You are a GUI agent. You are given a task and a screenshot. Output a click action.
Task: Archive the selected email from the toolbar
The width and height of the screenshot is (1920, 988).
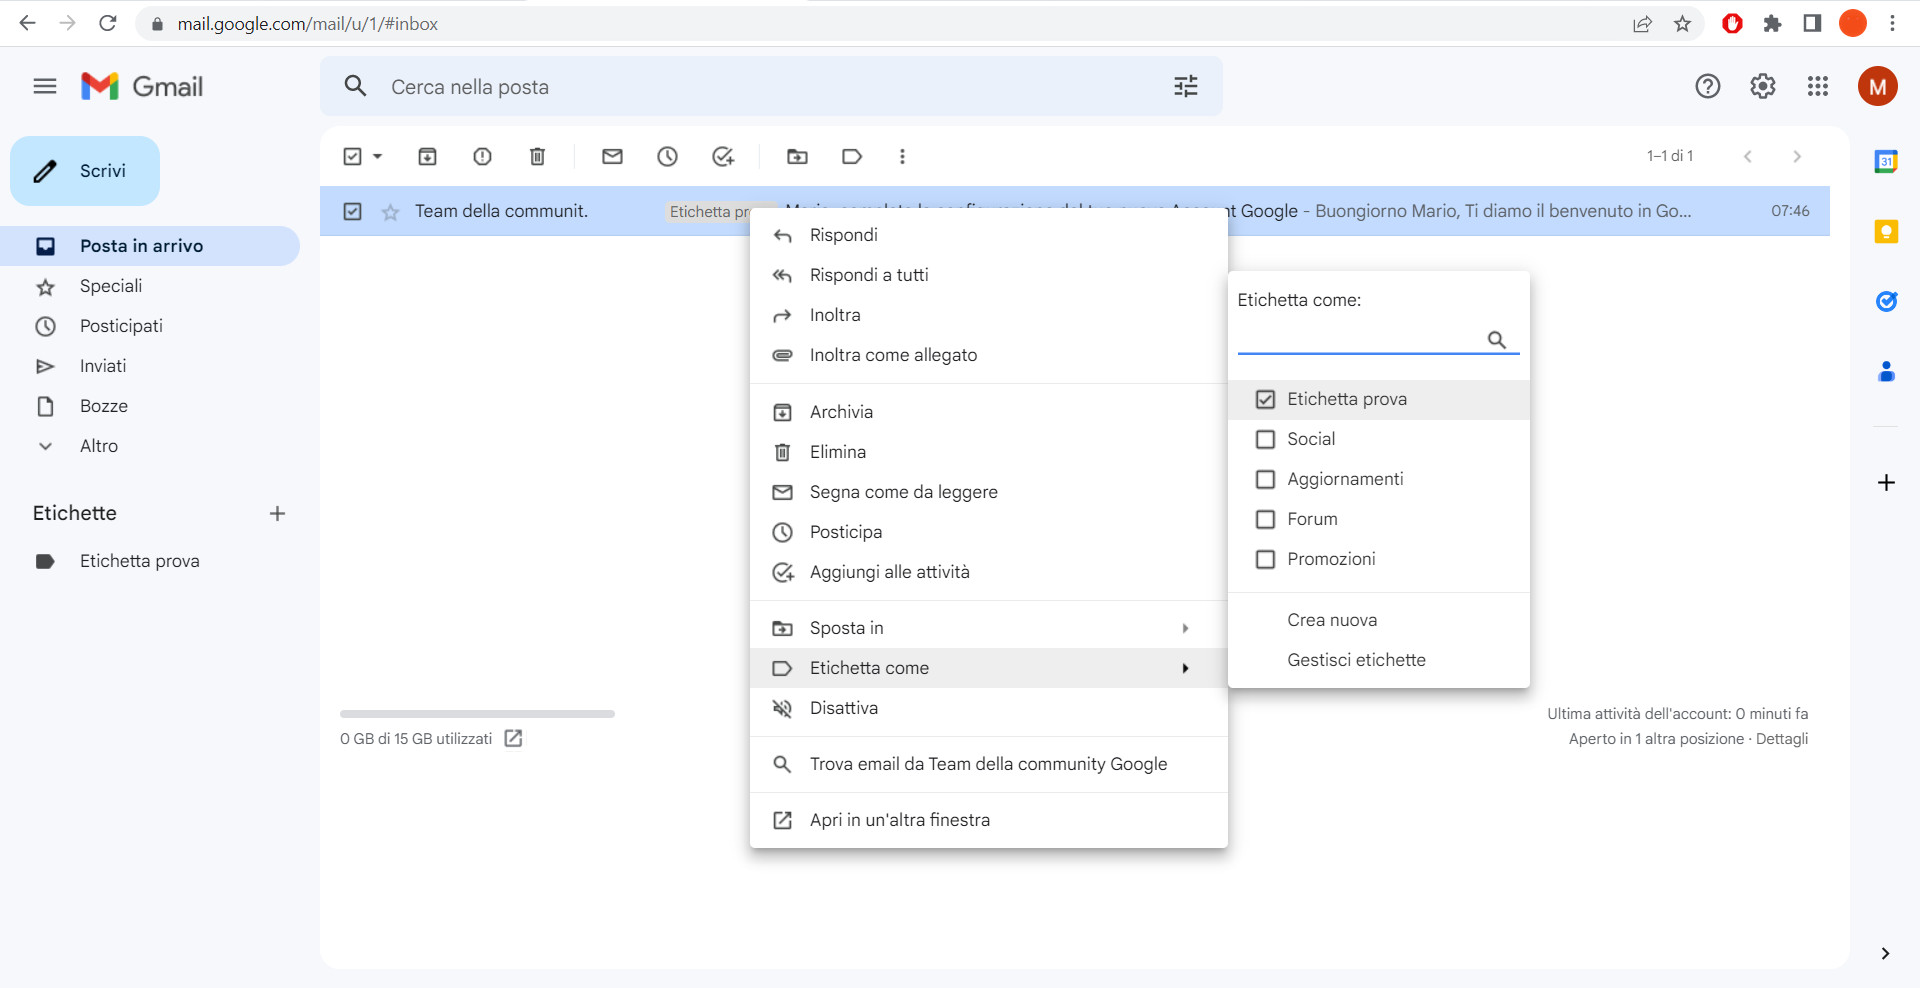427,157
